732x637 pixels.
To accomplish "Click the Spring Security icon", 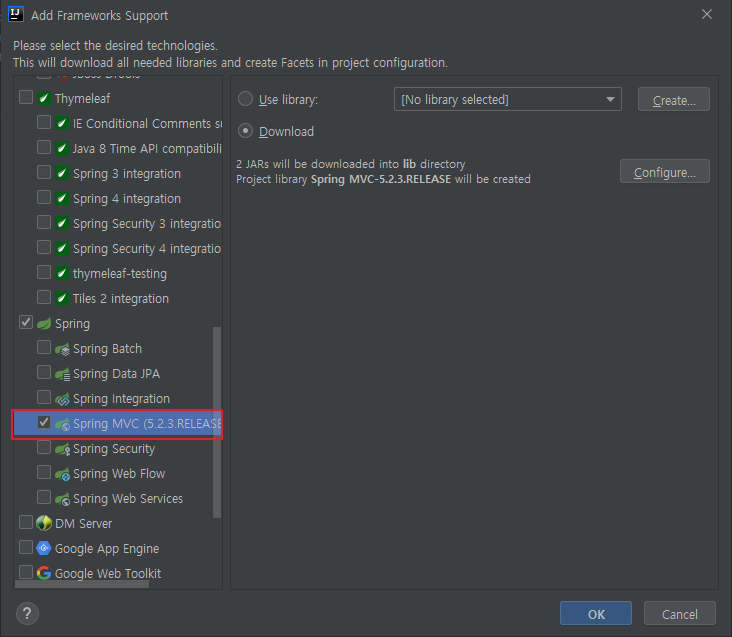I will click(62, 449).
